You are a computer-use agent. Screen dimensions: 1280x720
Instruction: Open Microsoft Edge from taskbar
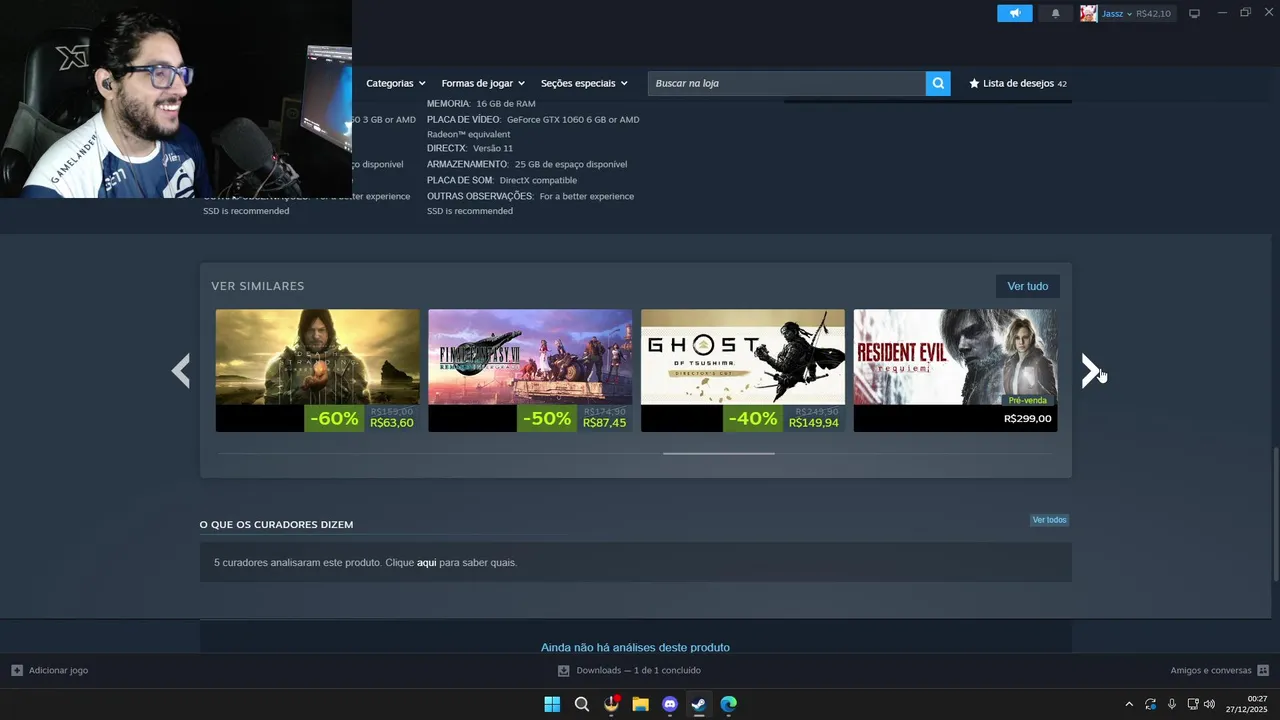tap(729, 704)
